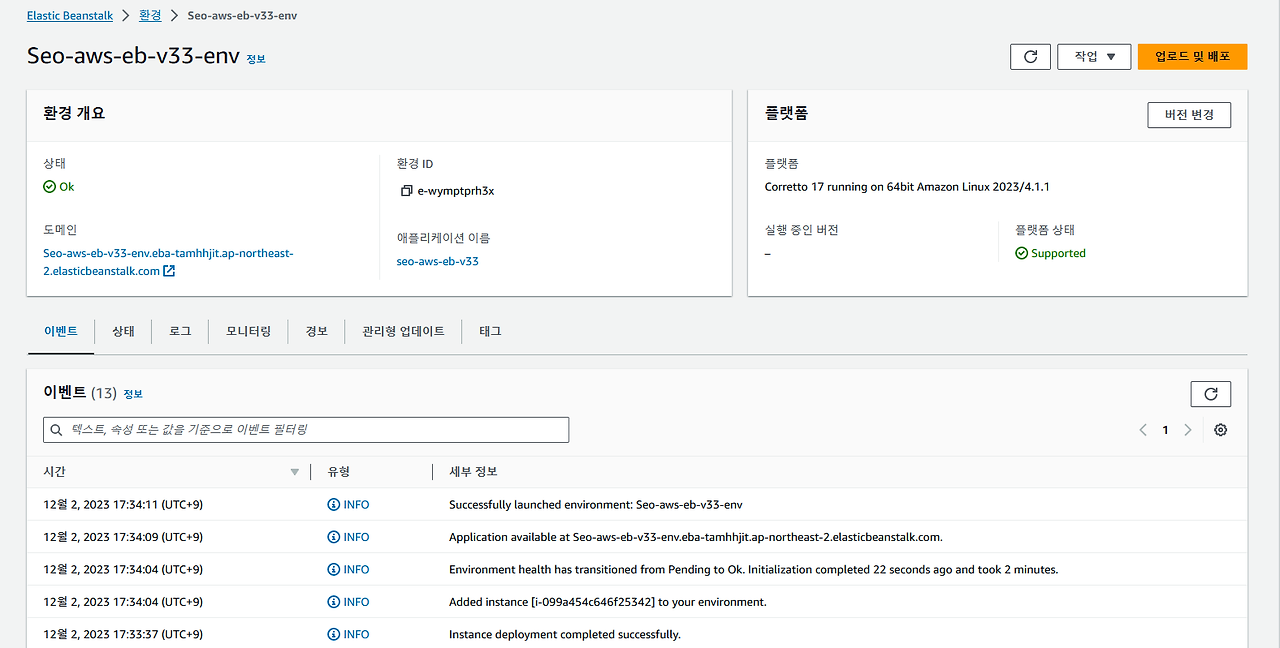
Task: Open Elastic Beanstalk breadcrumb link
Action: click(x=70, y=16)
